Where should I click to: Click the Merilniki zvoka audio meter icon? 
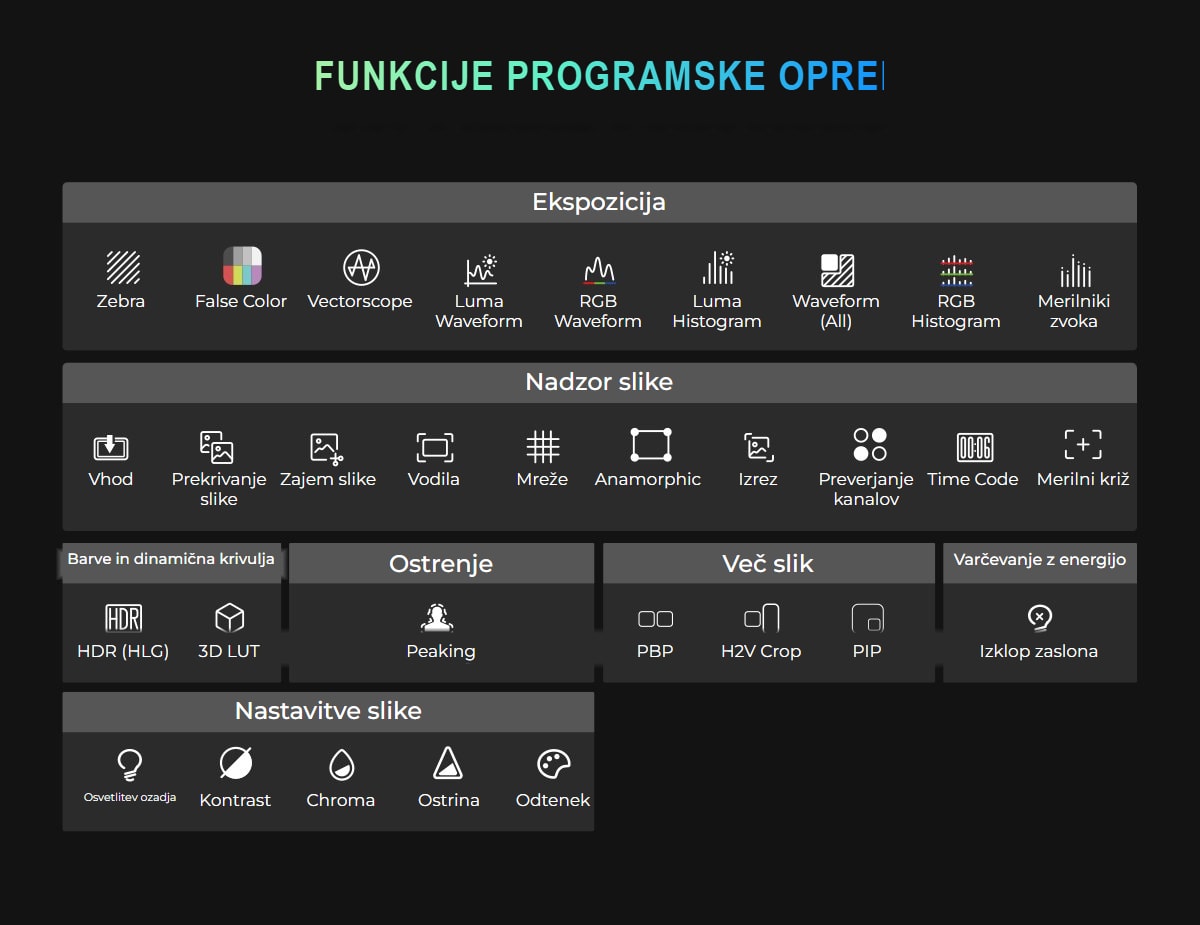click(1075, 270)
